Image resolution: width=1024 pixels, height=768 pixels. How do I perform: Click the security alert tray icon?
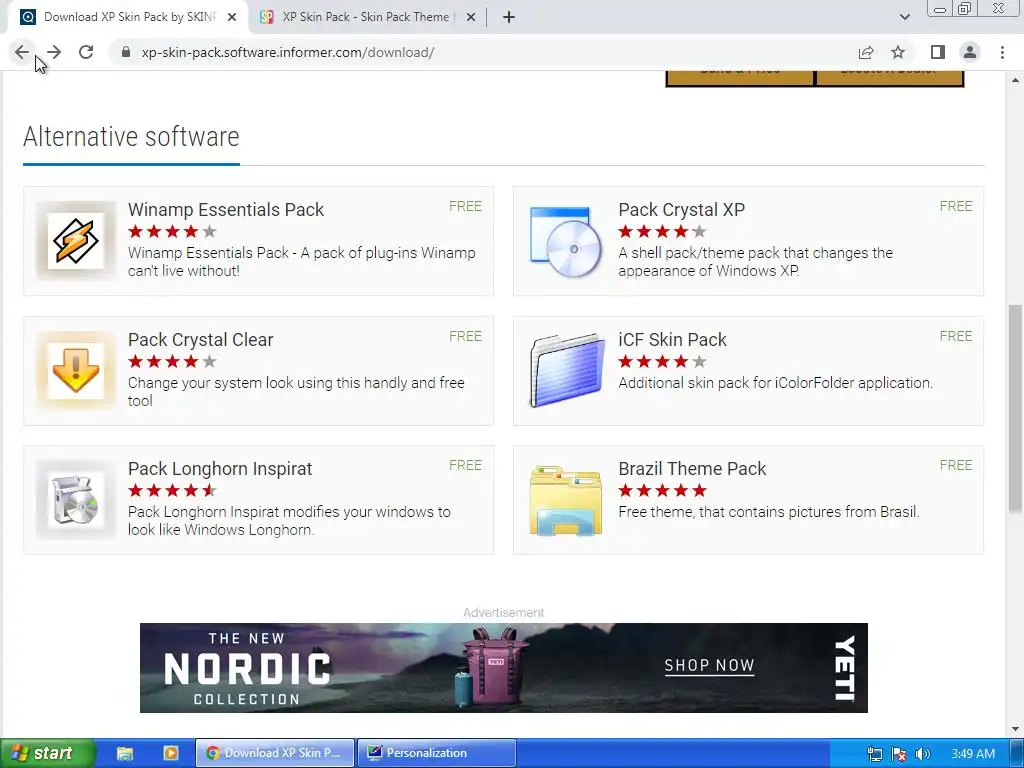coord(899,754)
